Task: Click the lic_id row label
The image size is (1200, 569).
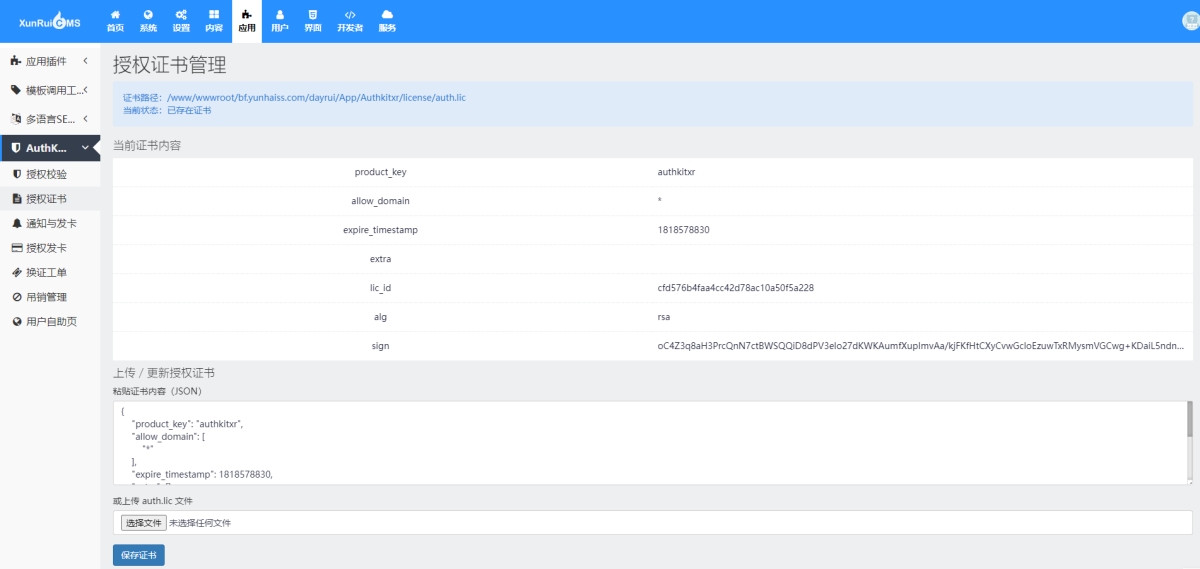Action: click(380, 288)
